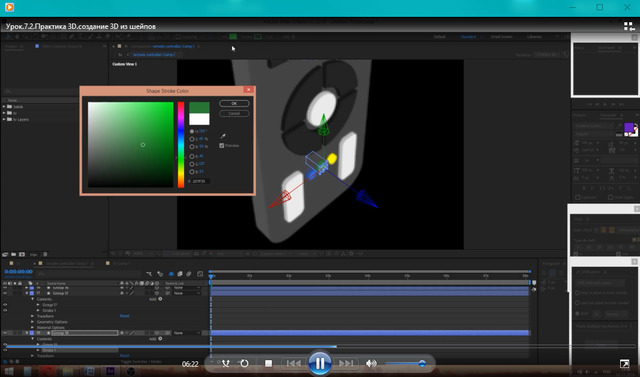Enable shuffle in media player
Image resolution: width=640 pixels, height=377 pixels.
click(x=225, y=363)
